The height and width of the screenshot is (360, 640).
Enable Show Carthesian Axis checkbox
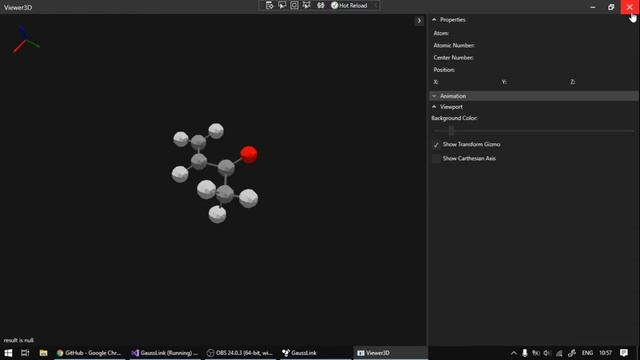[436, 158]
